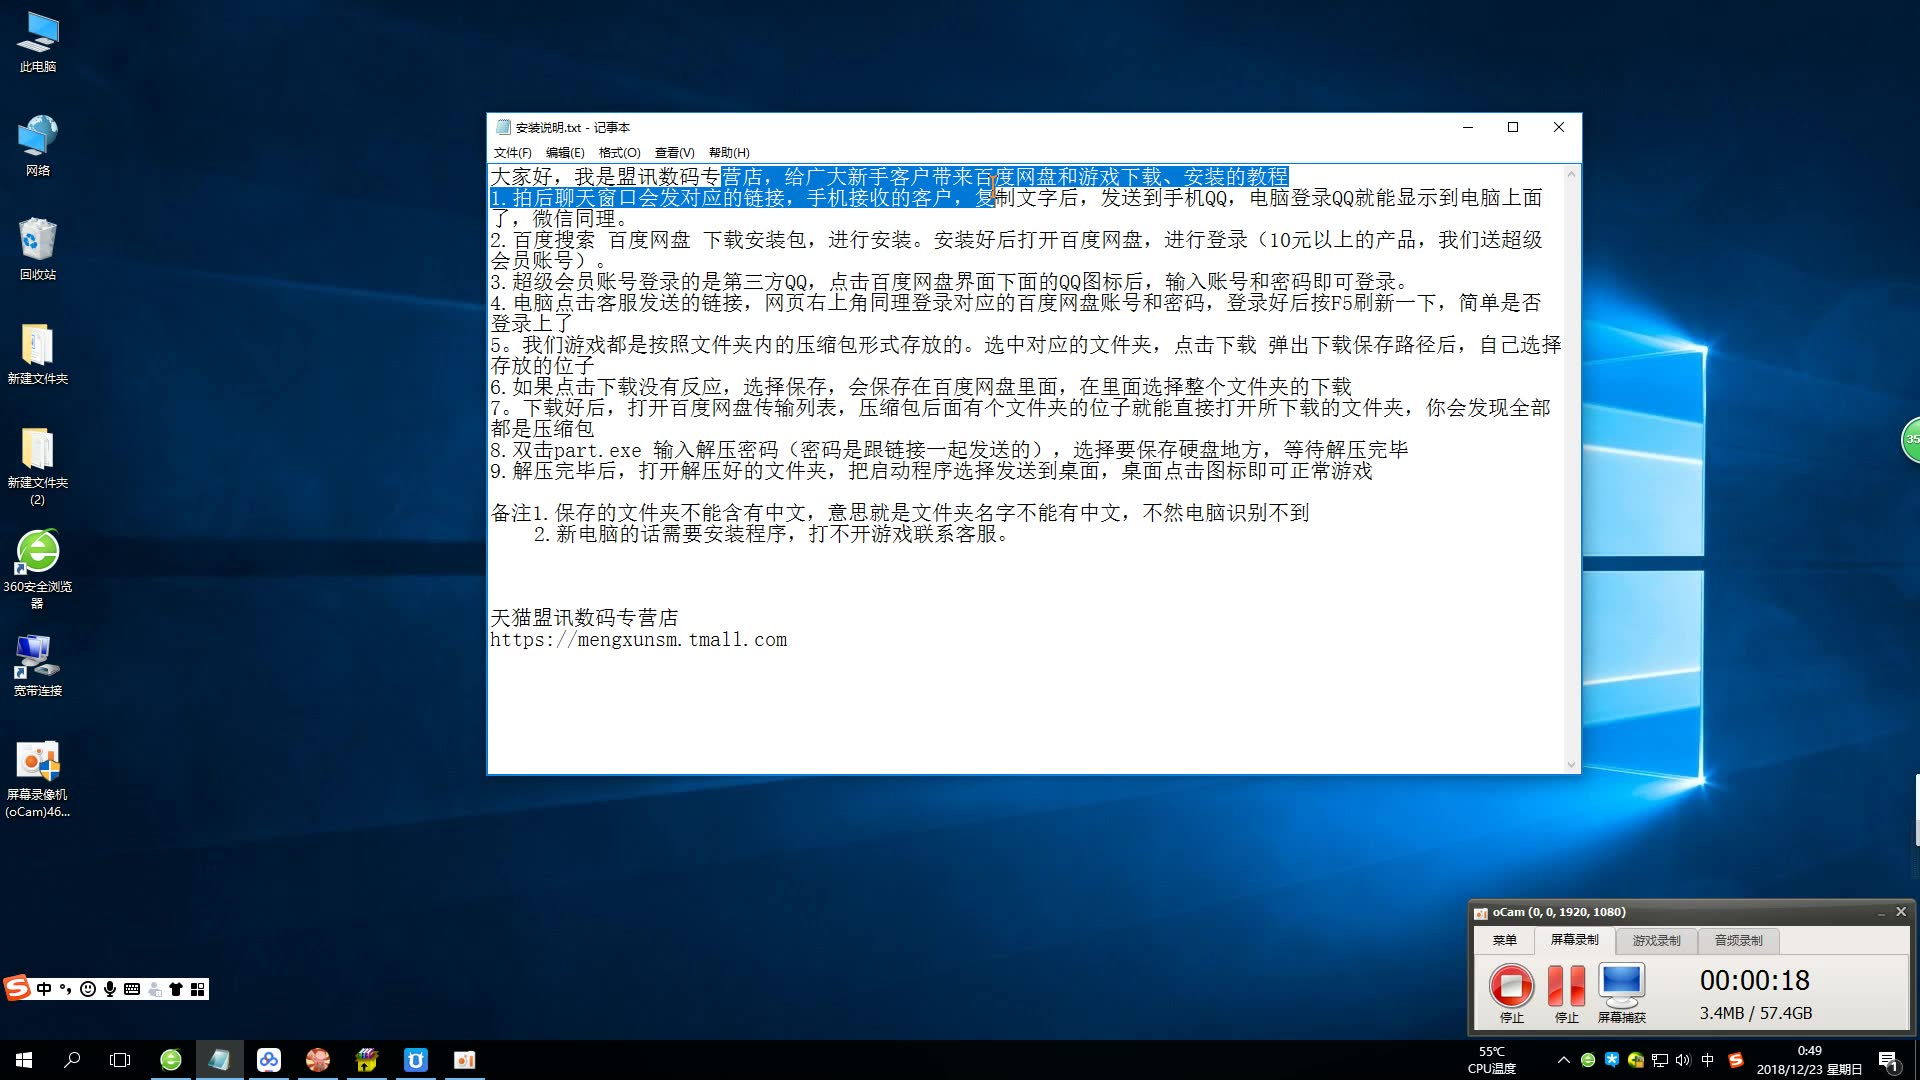Click the Notepad line starting with 备注1.

[x=899, y=513]
